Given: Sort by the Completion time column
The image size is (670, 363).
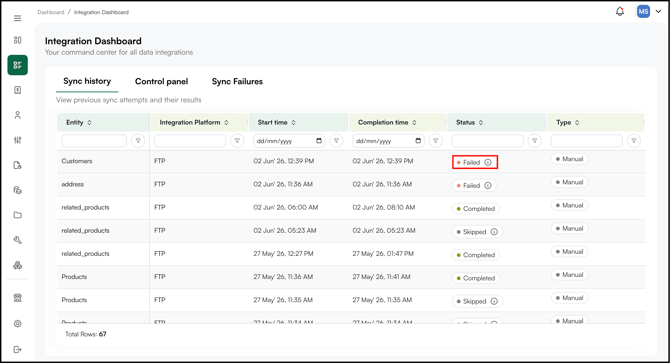Looking at the screenshot, I should tap(414, 123).
